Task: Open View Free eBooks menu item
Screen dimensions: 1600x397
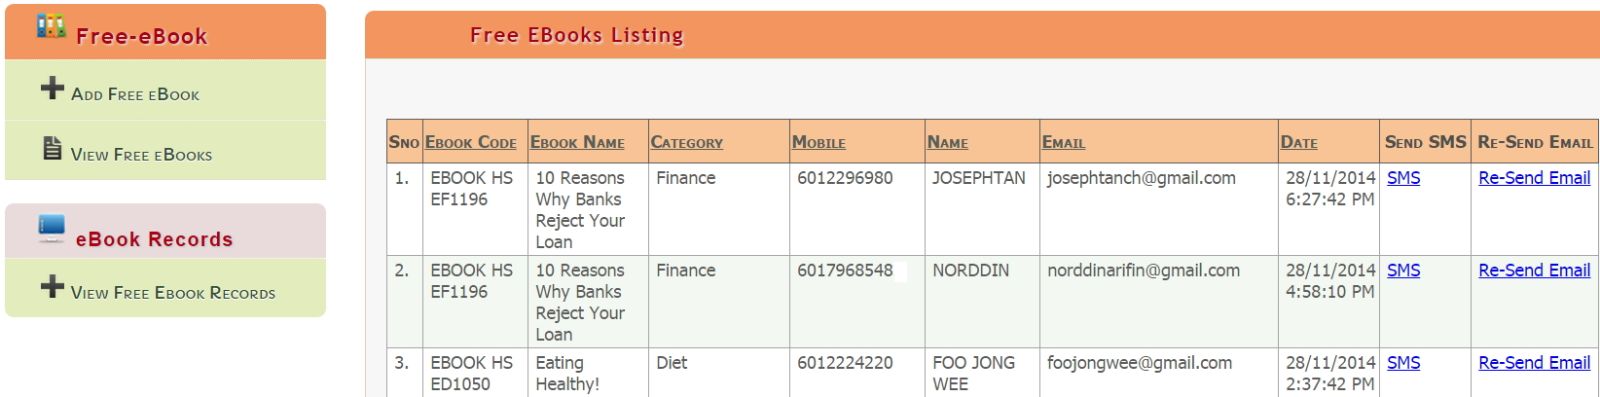Action: (x=141, y=154)
